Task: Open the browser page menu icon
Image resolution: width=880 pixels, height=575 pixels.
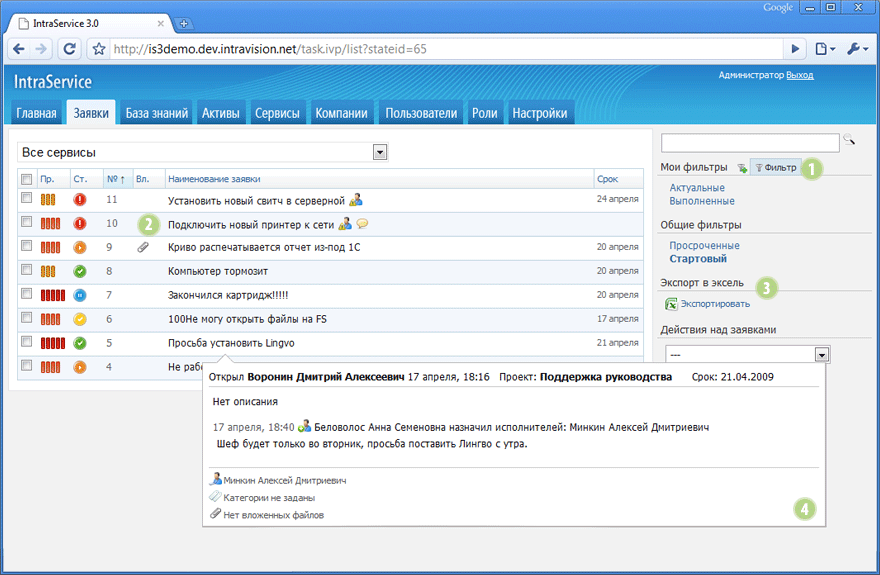Action: [x=825, y=49]
